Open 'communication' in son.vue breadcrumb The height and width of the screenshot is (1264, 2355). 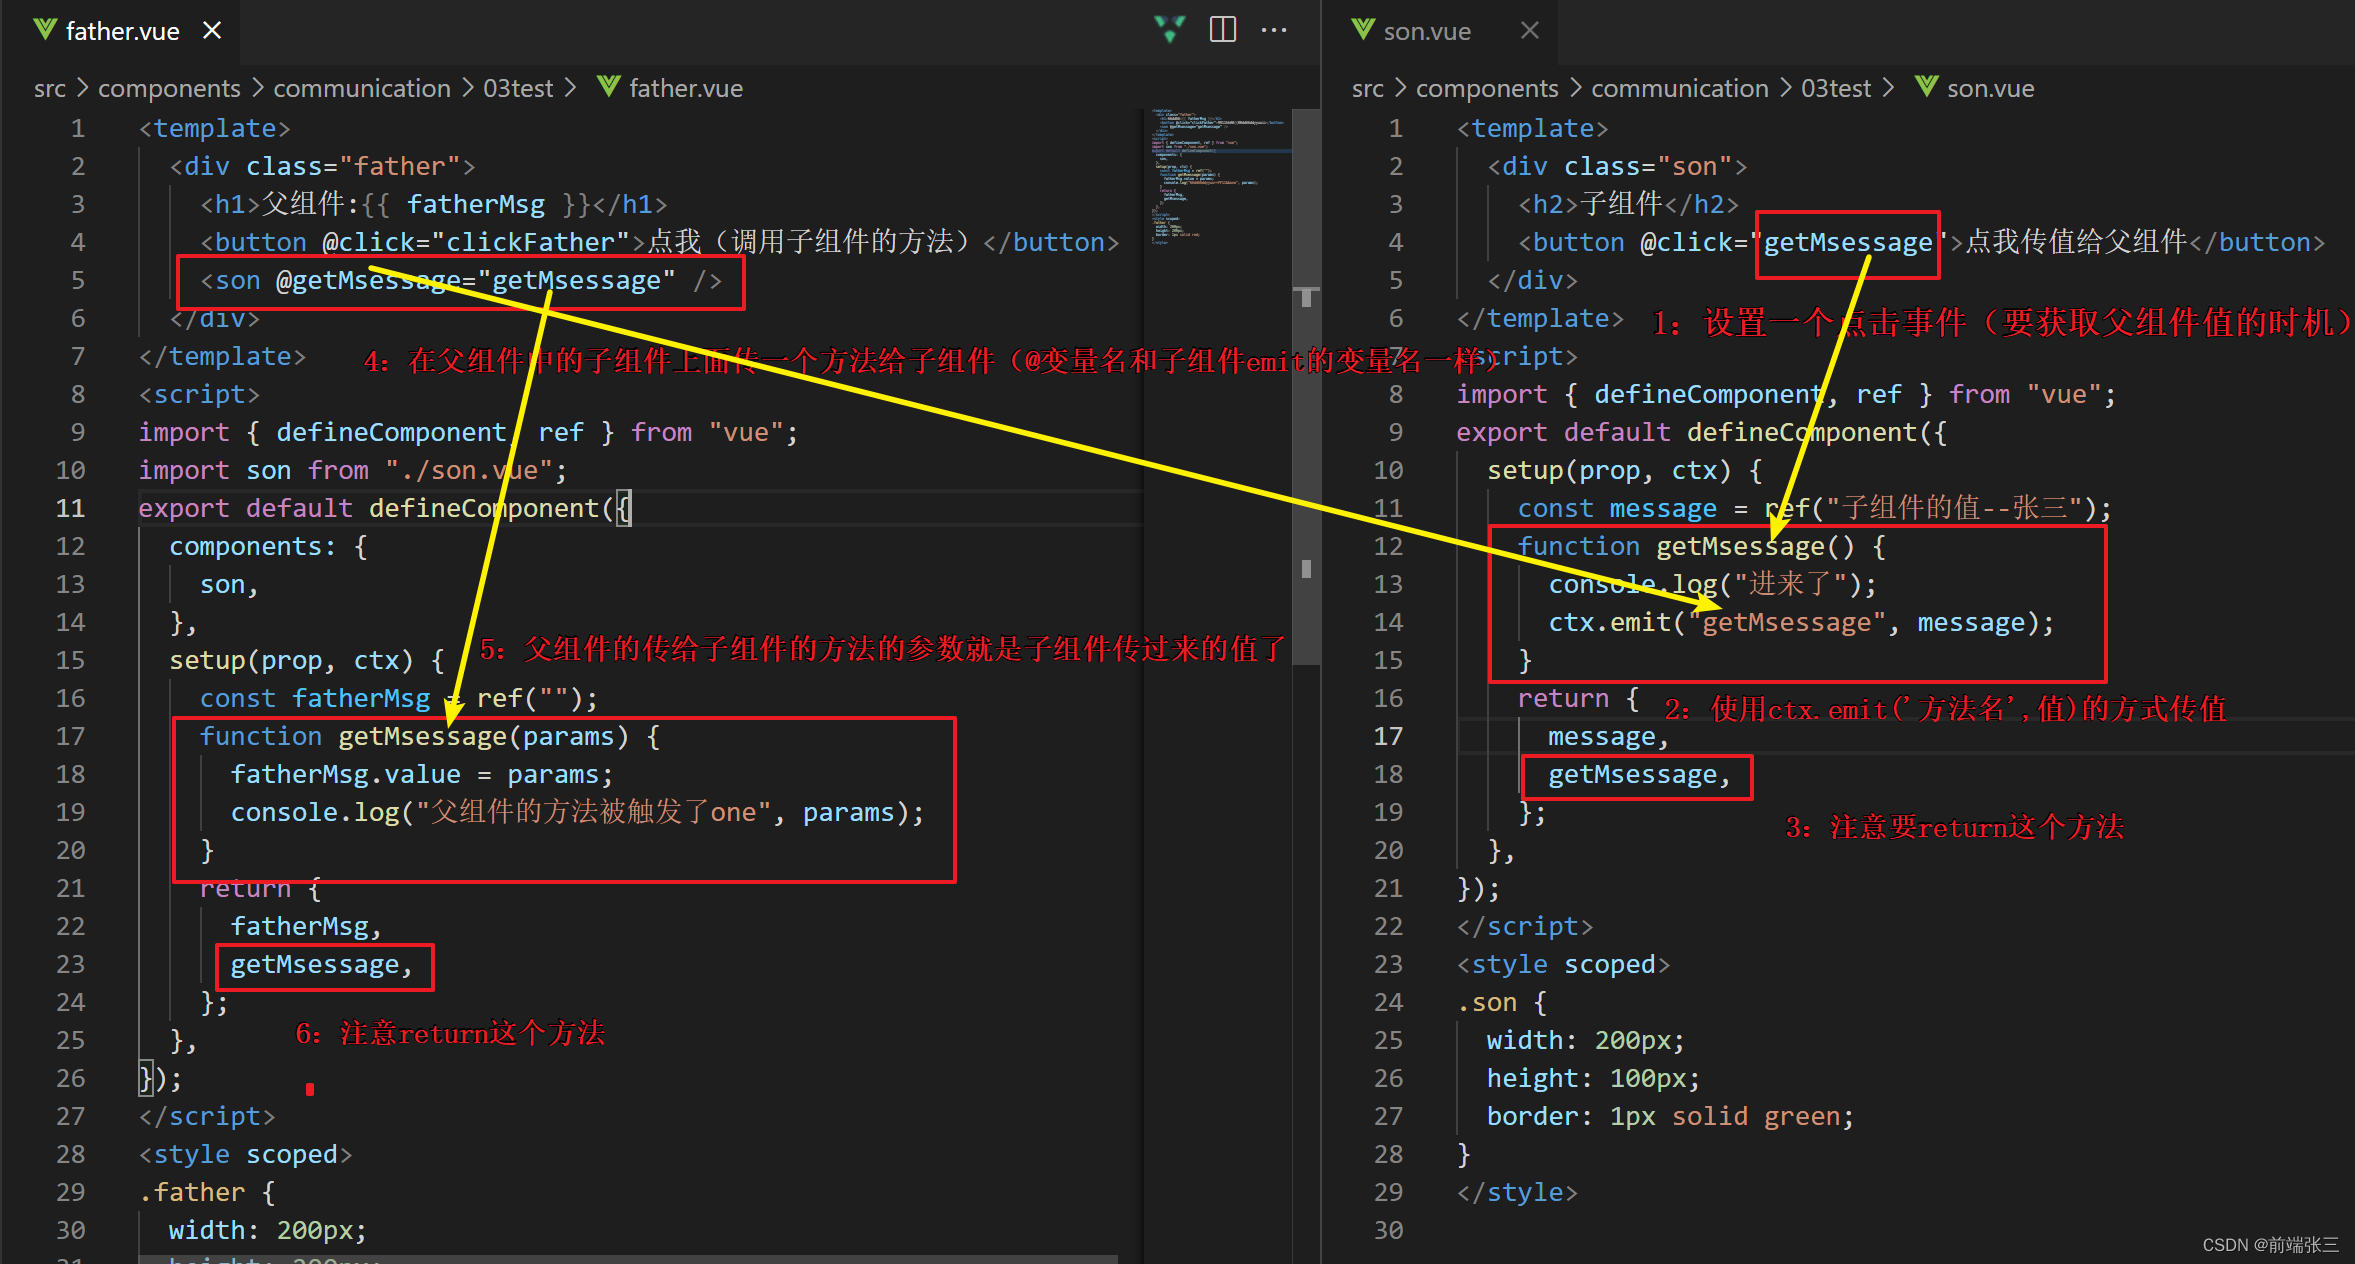pyautogui.click(x=1680, y=88)
